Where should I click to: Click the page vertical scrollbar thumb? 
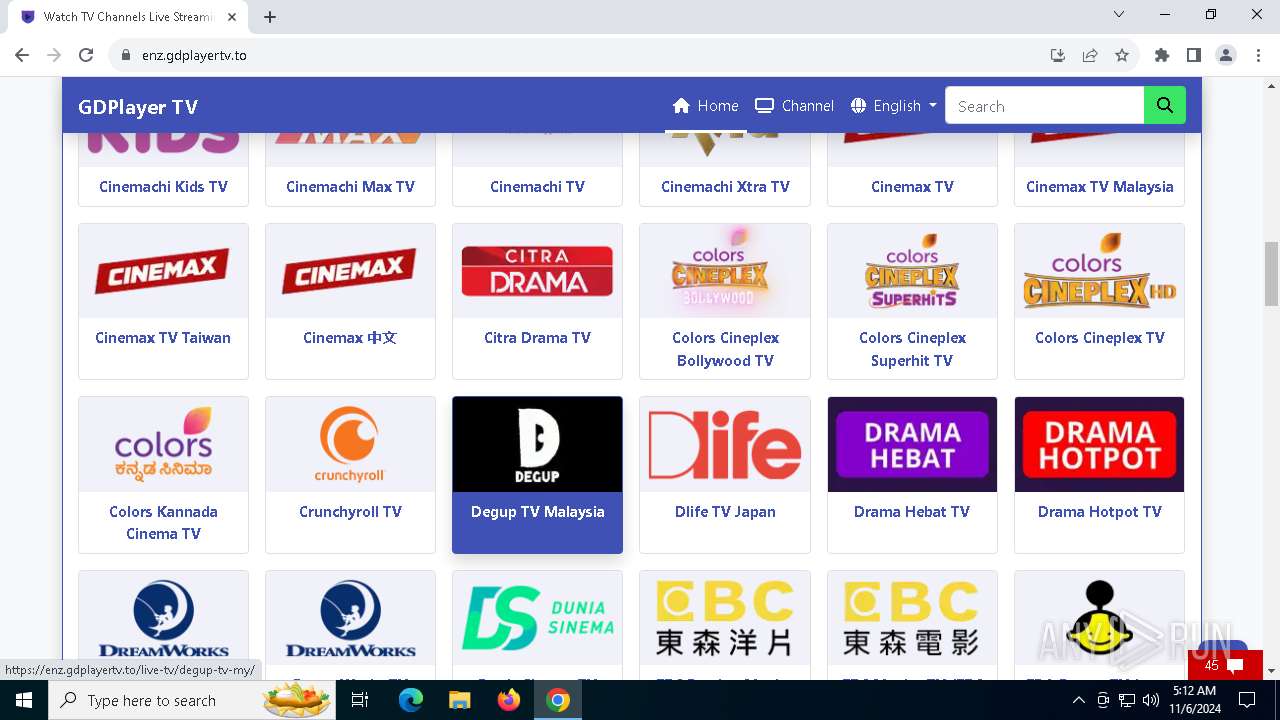[1271, 273]
